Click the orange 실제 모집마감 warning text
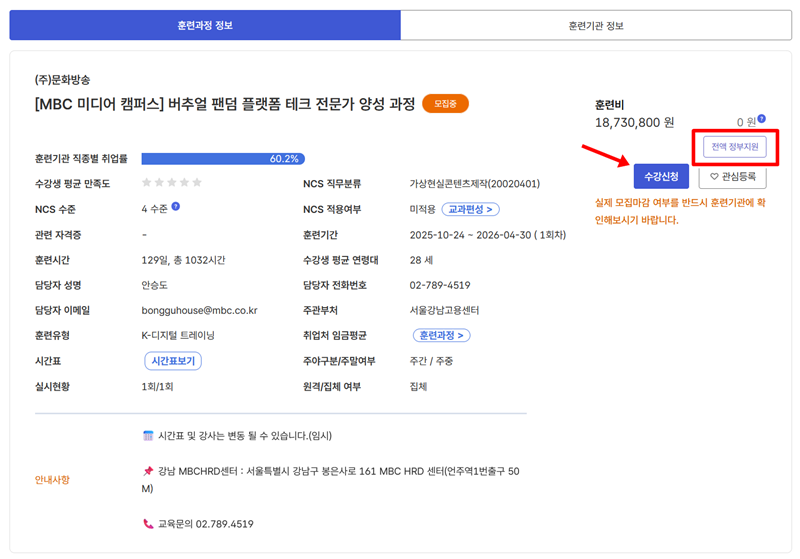This screenshot has height=559, width=800. click(x=680, y=211)
